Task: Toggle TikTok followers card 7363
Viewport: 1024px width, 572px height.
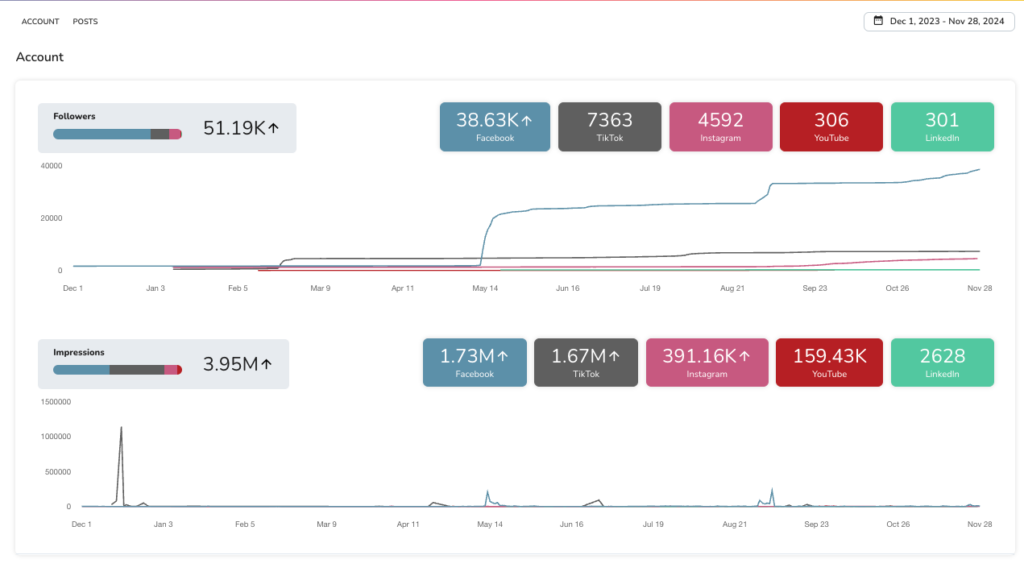Action: [x=609, y=127]
